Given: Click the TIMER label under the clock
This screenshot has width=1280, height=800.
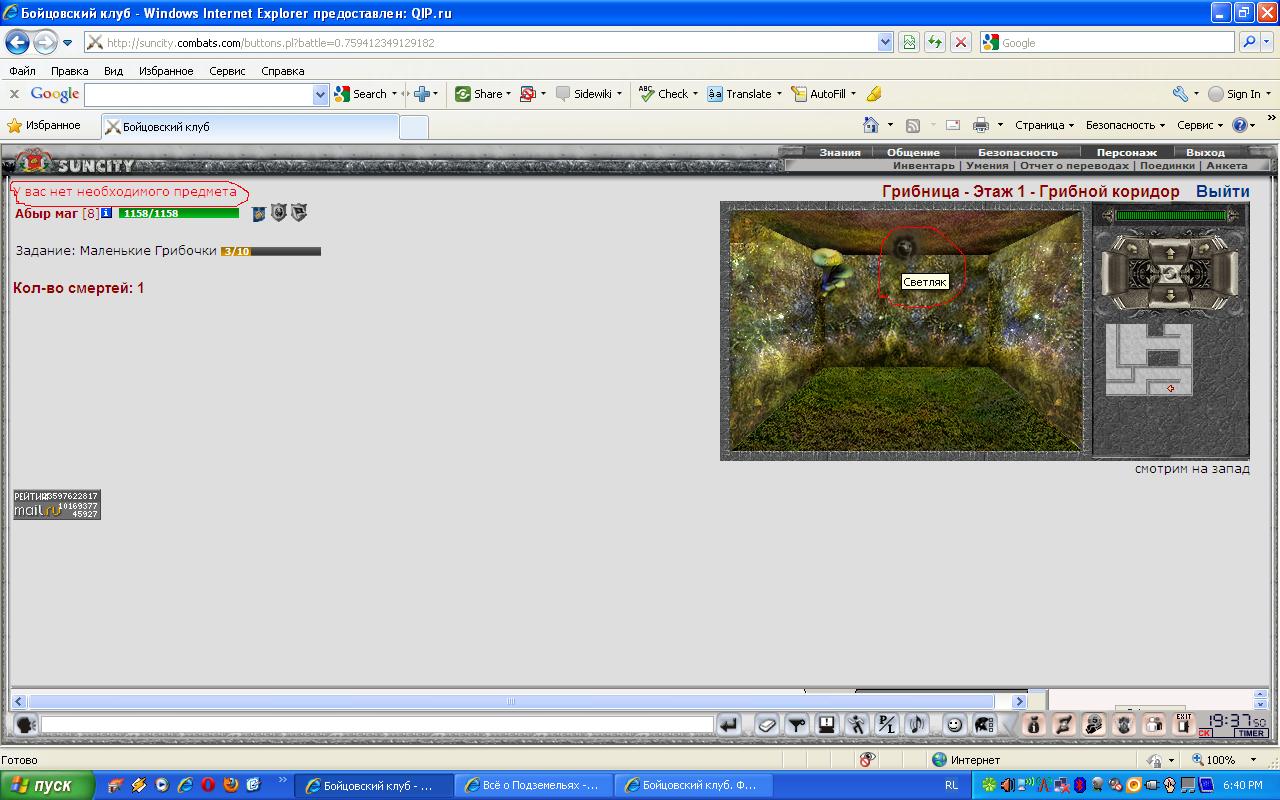Looking at the screenshot, I should (x=1251, y=733).
